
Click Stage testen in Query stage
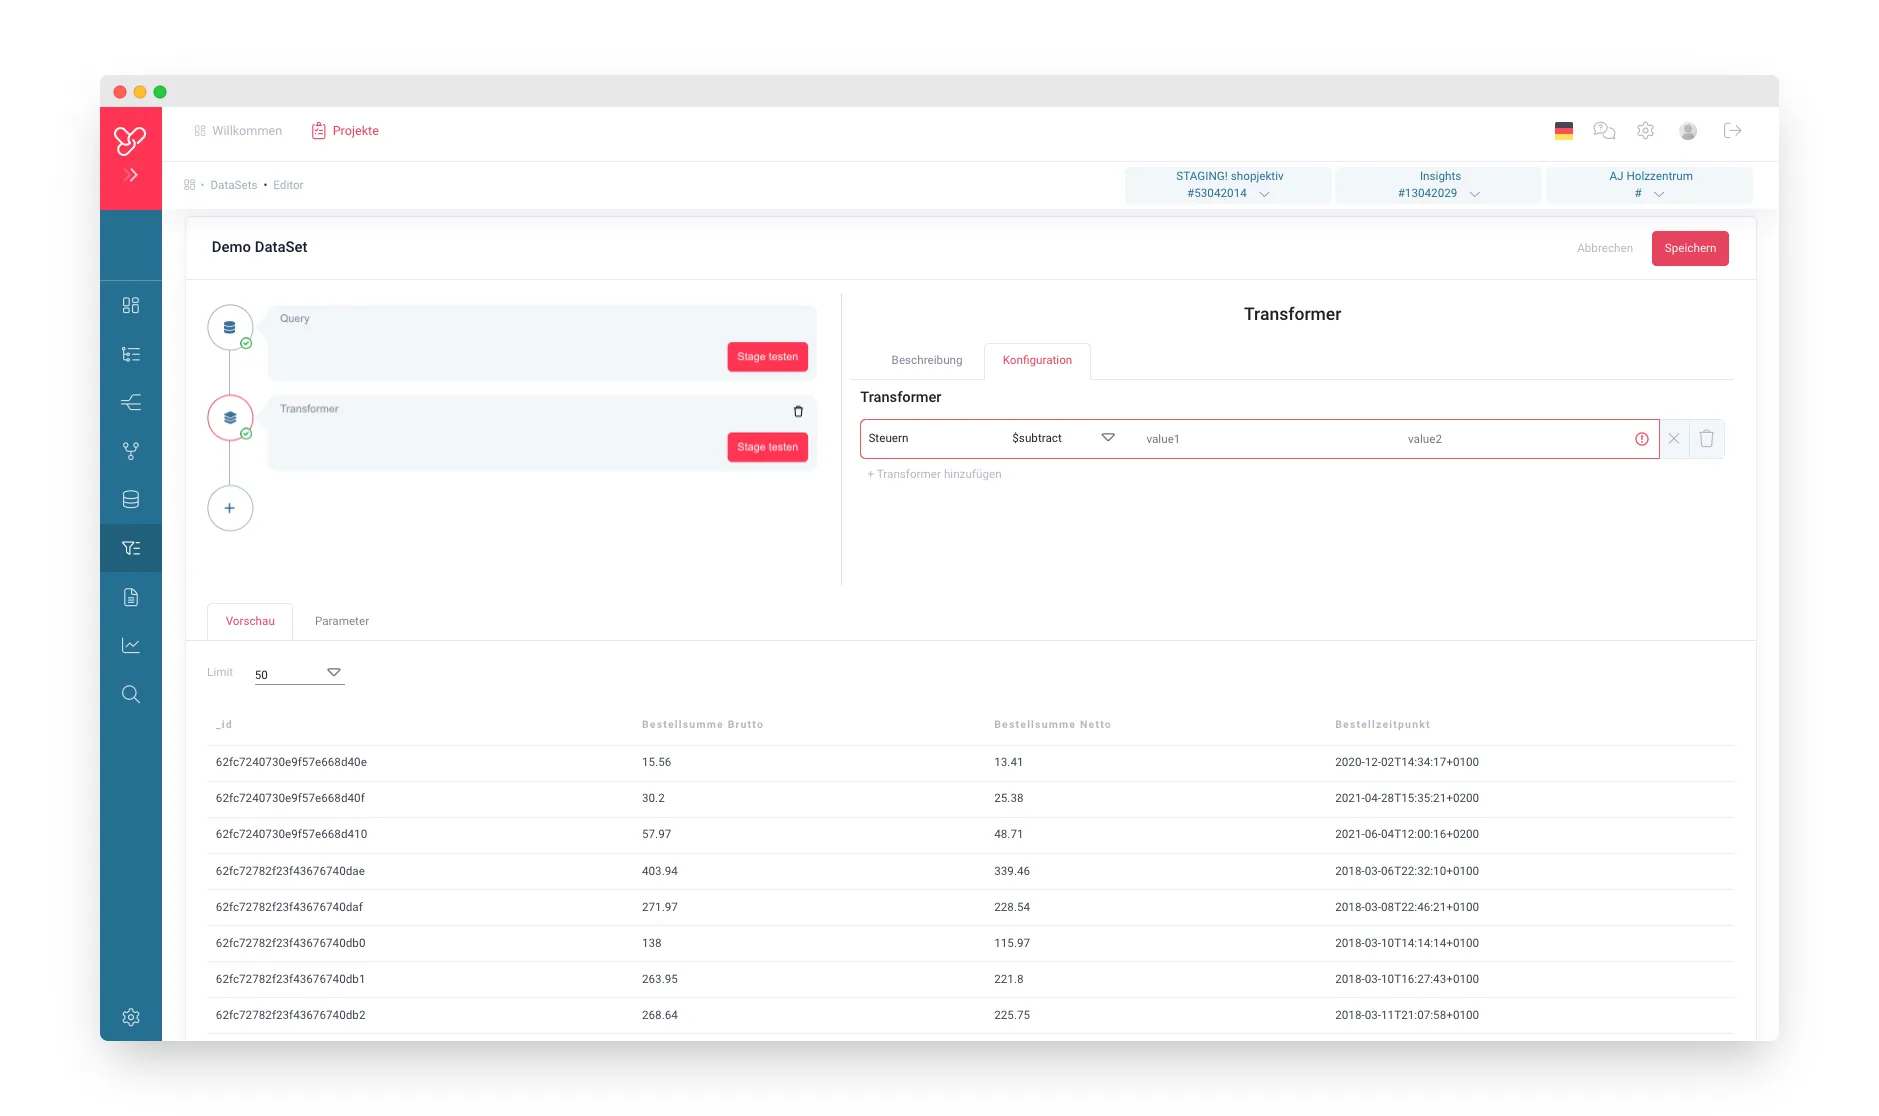tap(768, 357)
